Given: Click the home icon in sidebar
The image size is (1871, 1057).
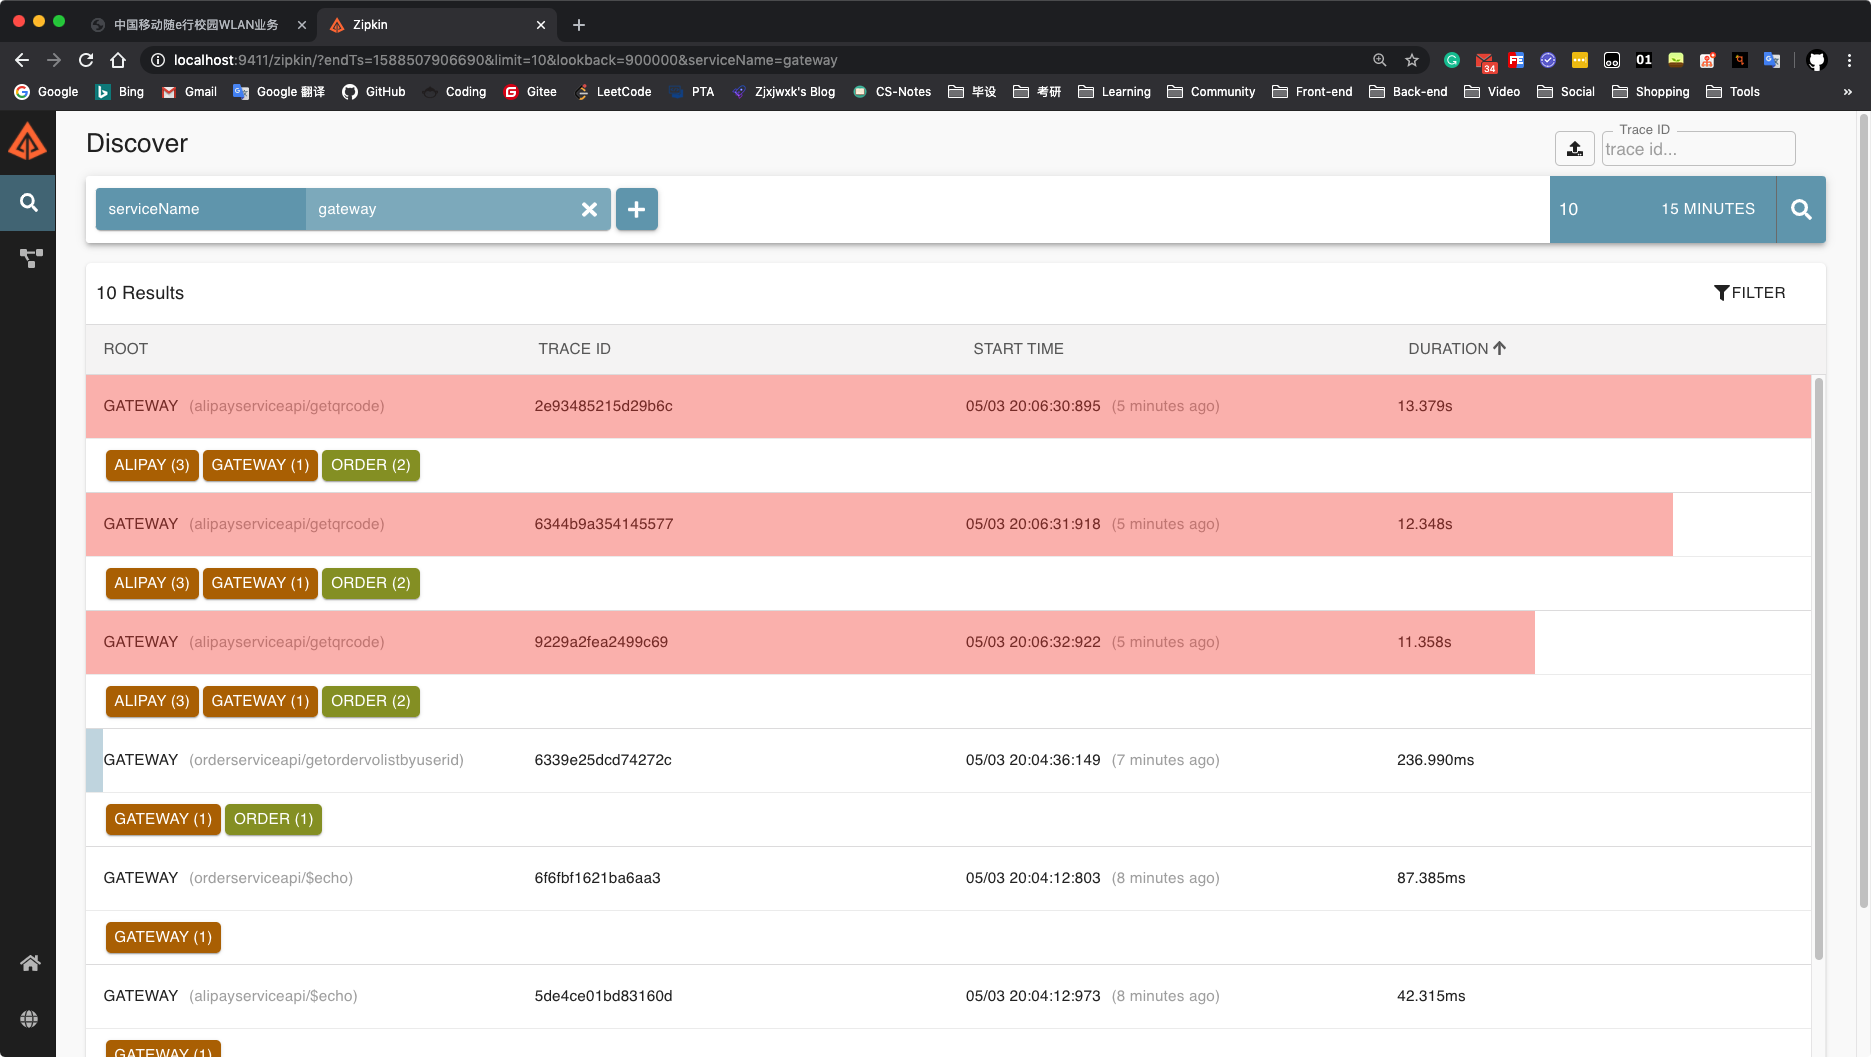Looking at the screenshot, I should pyautogui.click(x=30, y=963).
